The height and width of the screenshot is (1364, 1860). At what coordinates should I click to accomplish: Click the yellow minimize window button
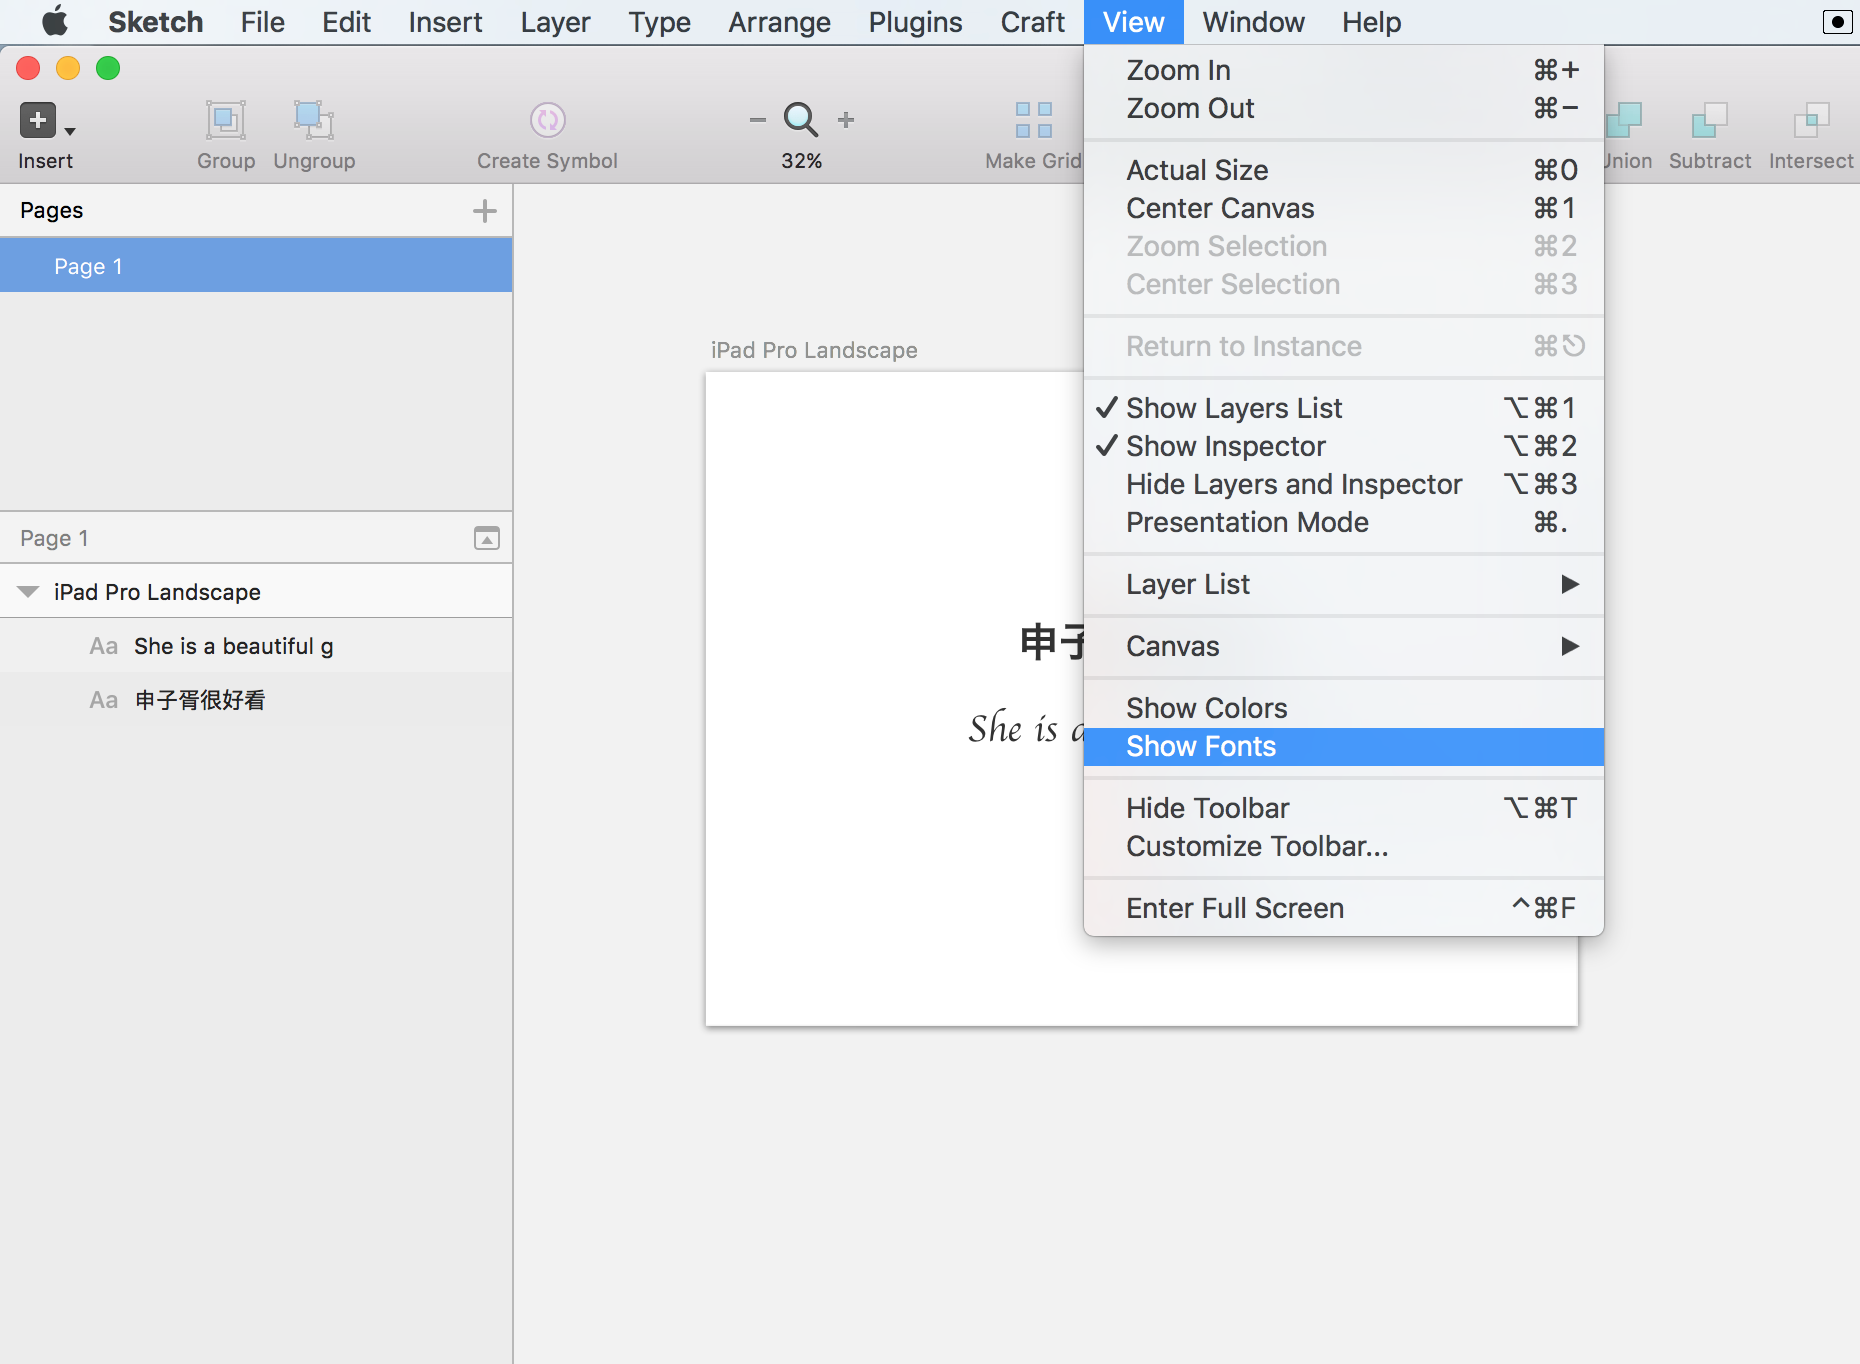point(68,68)
